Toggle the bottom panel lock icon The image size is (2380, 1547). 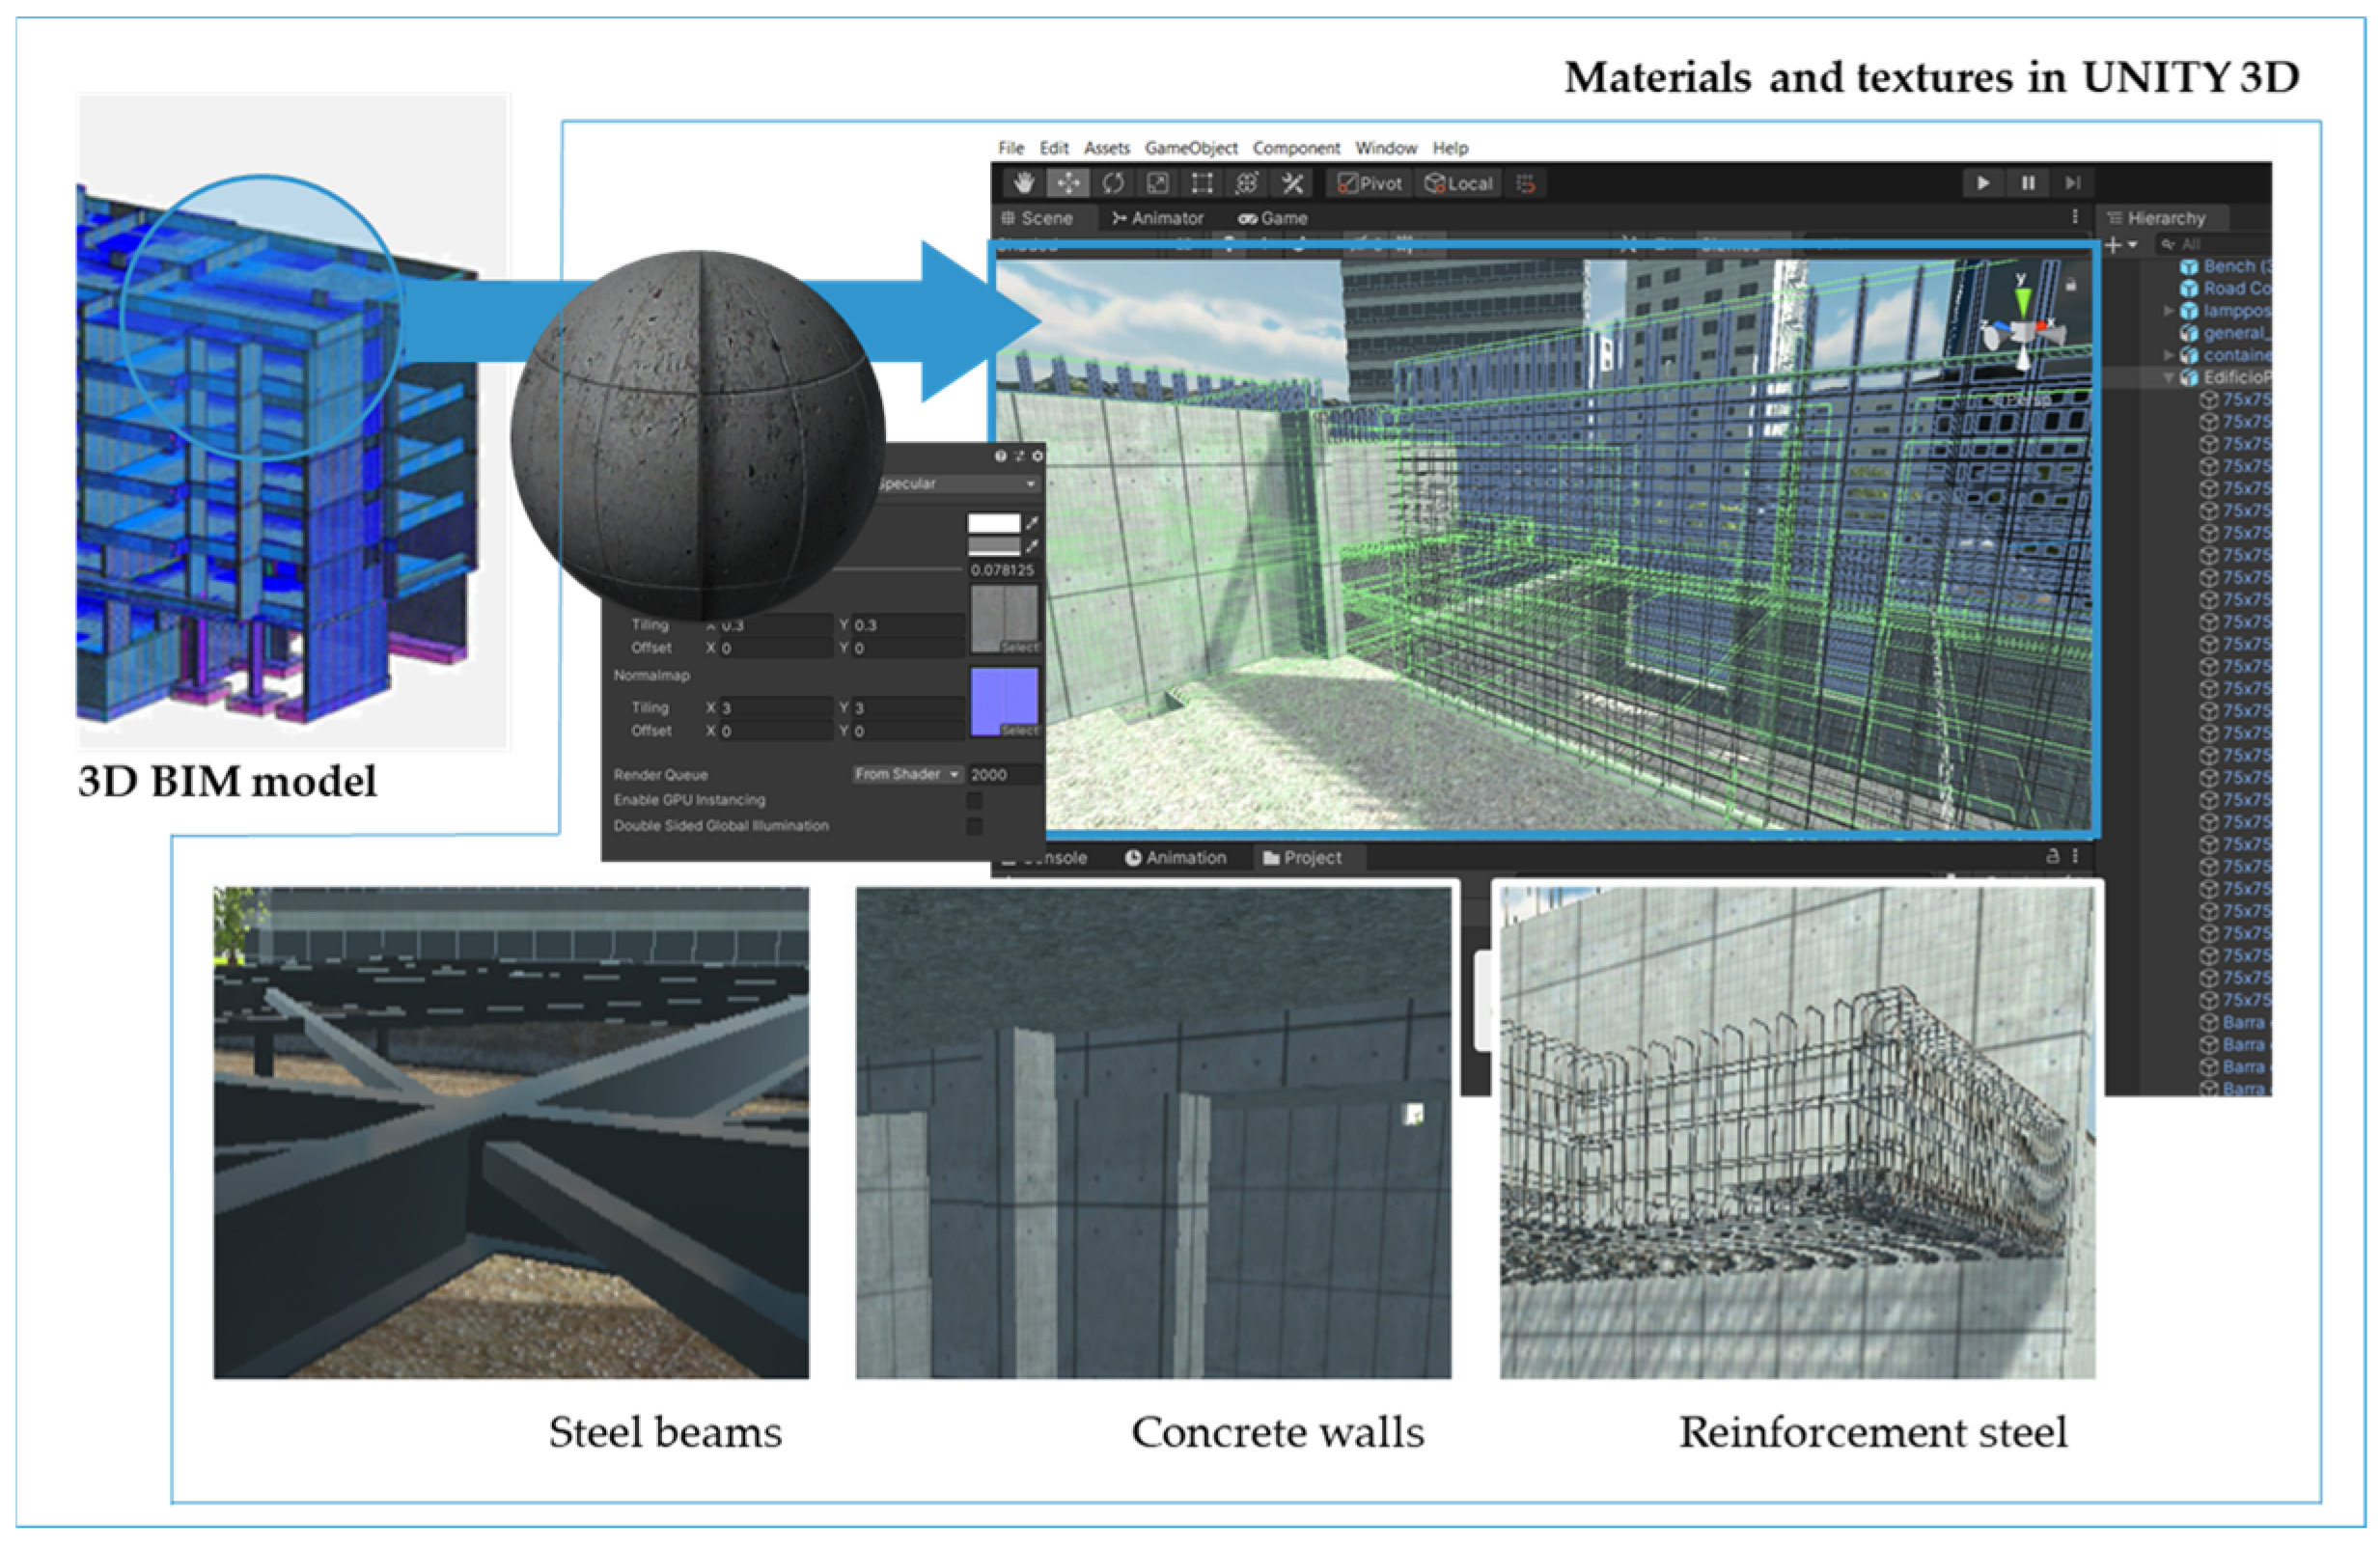tap(2052, 856)
